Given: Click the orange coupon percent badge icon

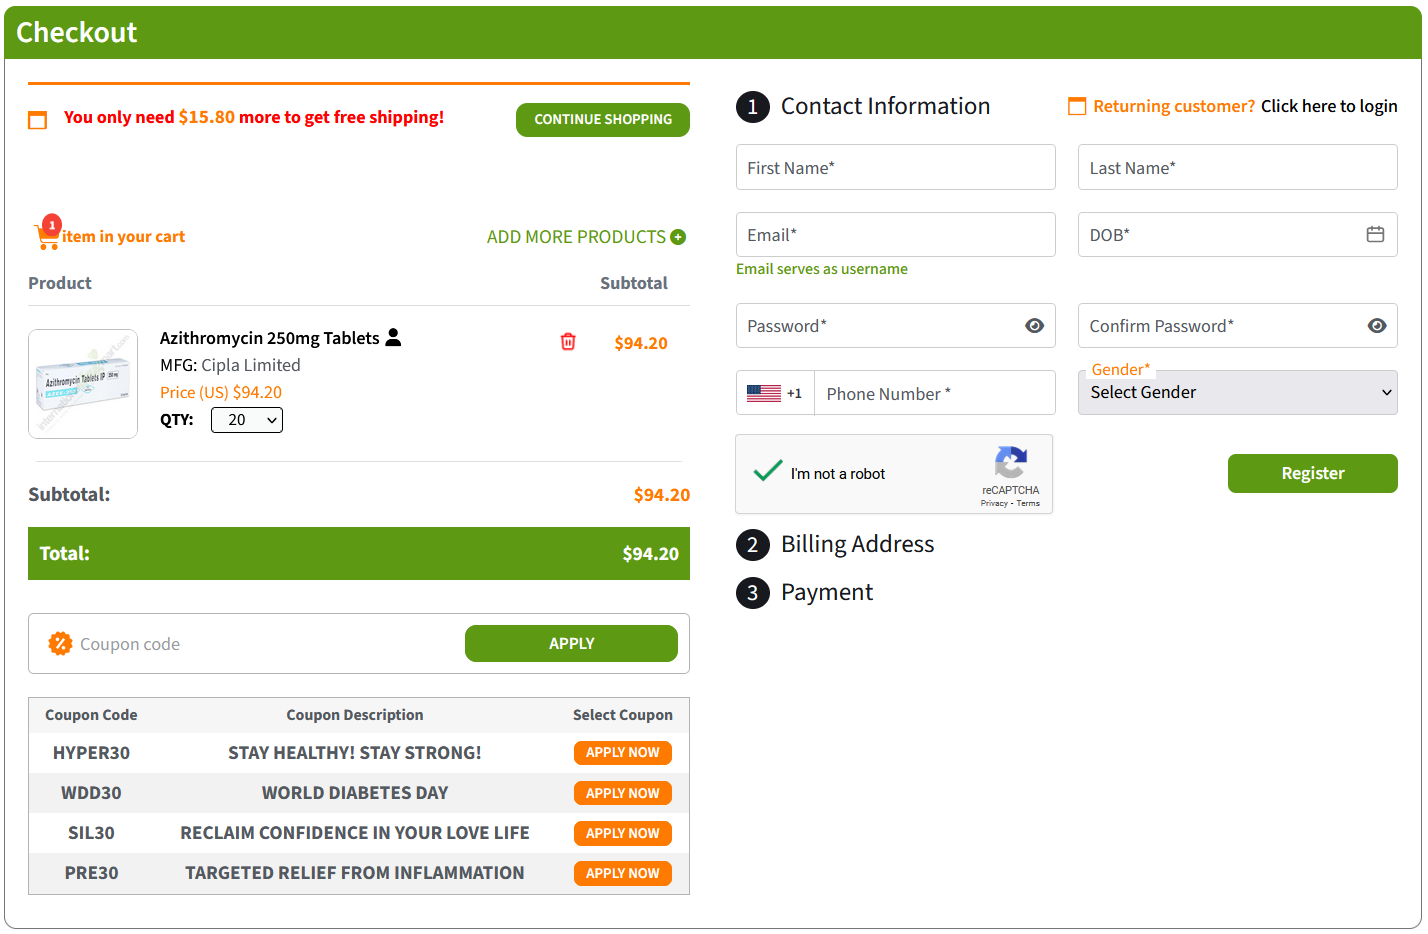Looking at the screenshot, I should coord(60,643).
